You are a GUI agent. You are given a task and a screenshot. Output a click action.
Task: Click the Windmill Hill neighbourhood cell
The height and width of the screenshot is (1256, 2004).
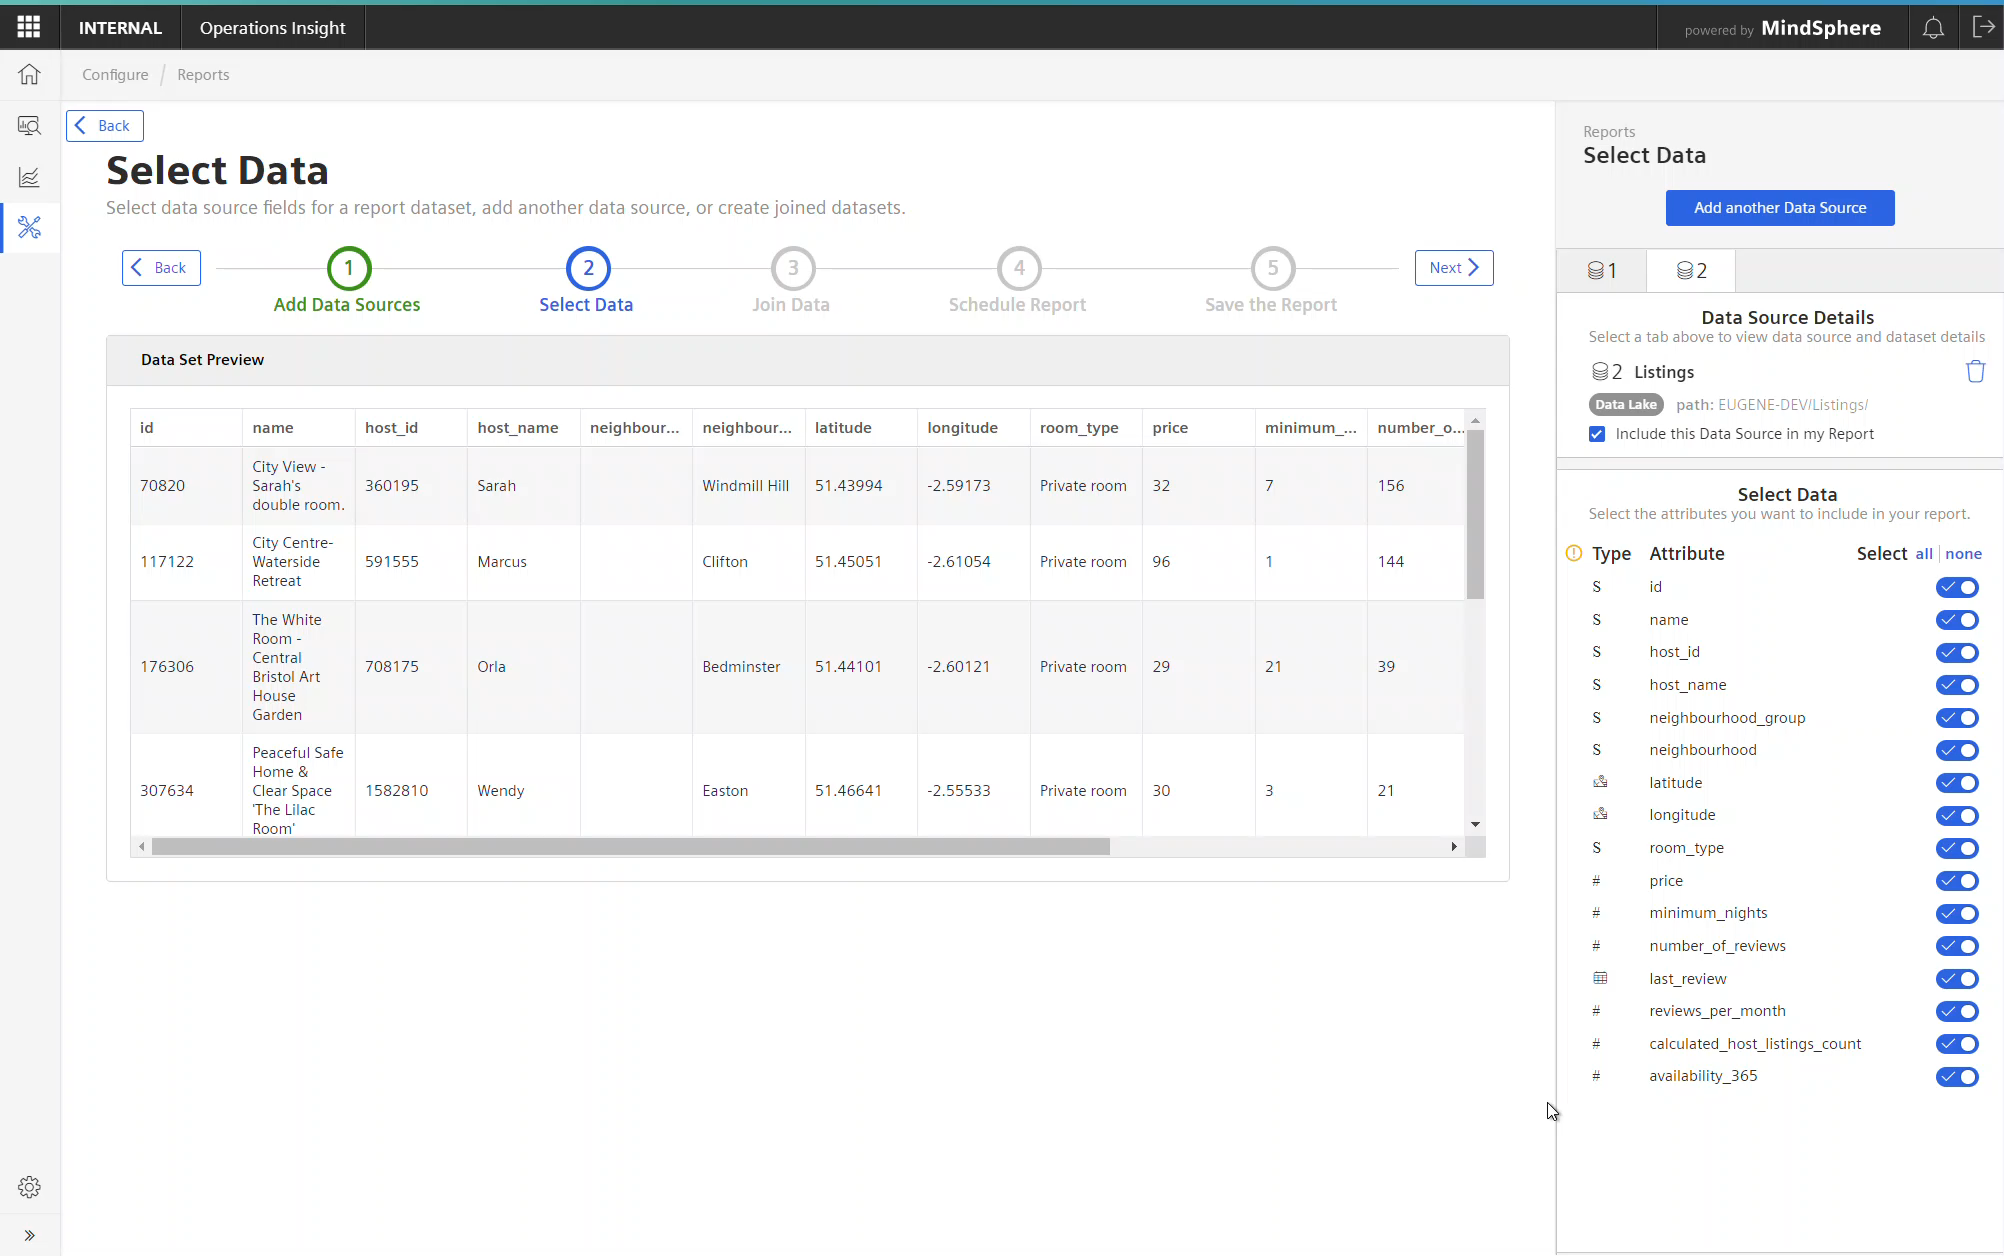[746, 486]
